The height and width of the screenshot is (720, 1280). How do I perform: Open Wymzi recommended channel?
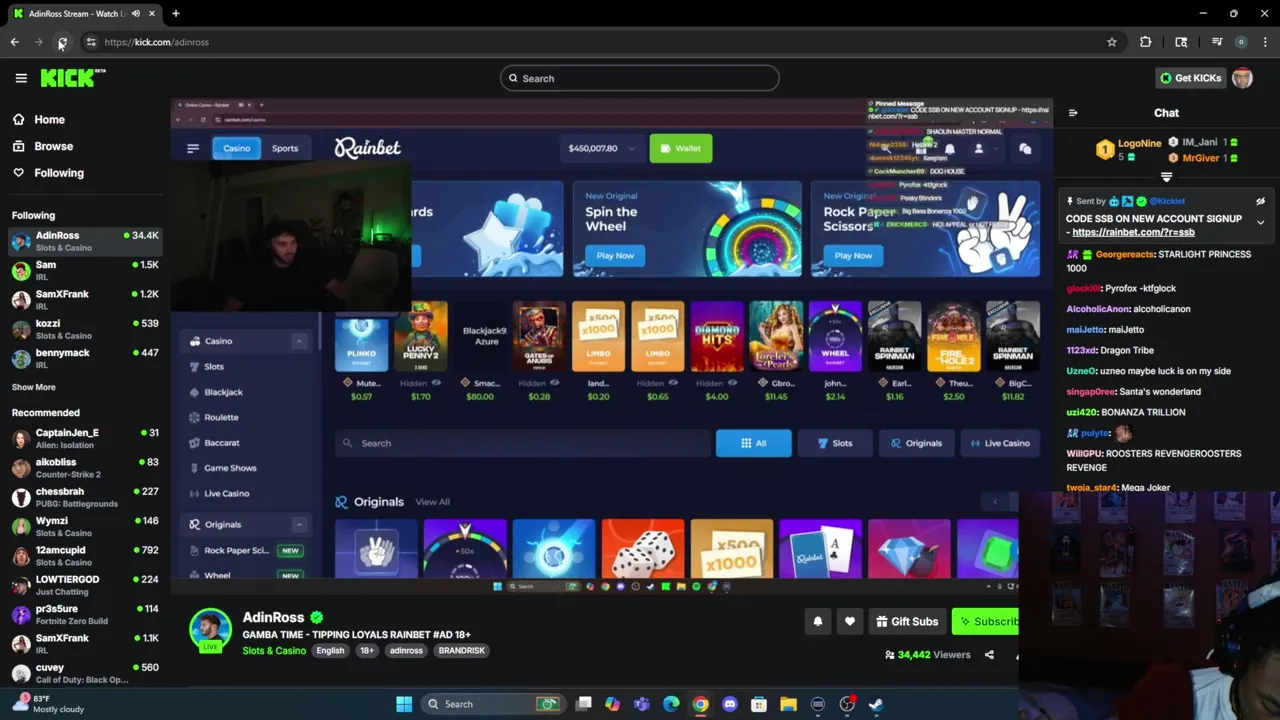(84, 526)
